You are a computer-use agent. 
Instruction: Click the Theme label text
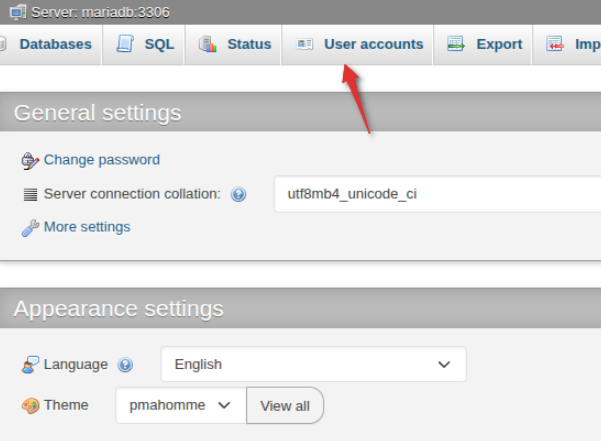point(66,405)
